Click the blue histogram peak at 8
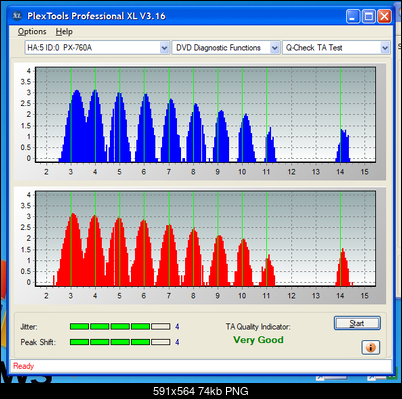This screenshot has width=402, height=399. (x=196, y=133)
